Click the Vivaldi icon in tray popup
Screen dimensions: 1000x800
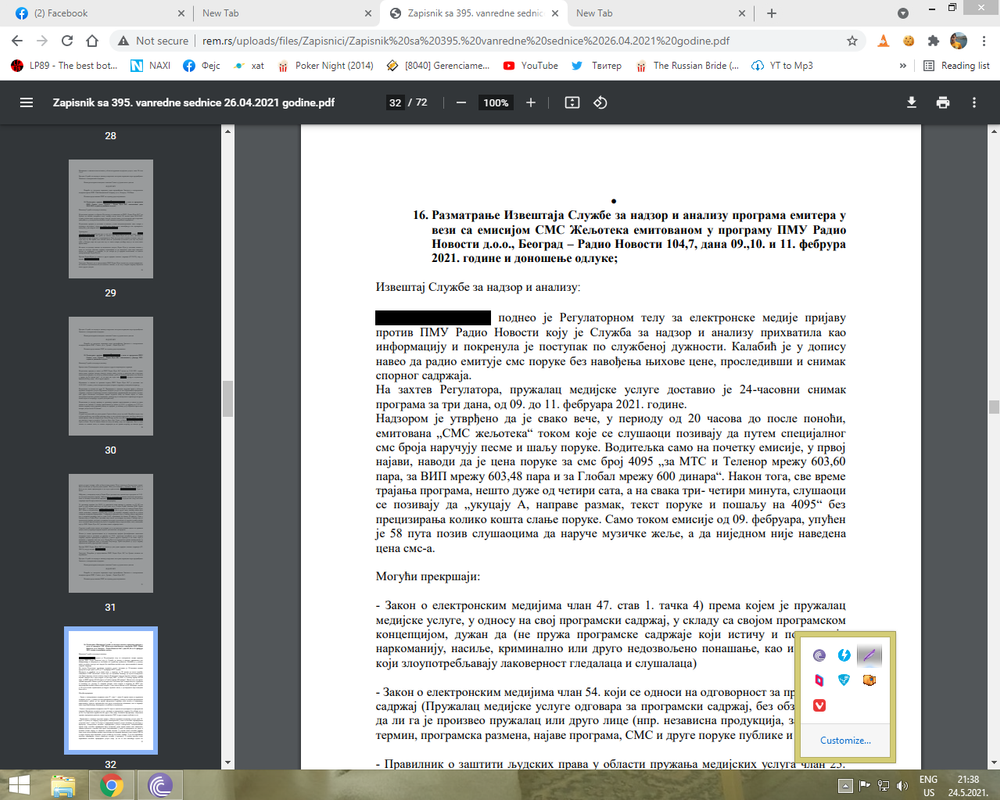tap(820, 705)
